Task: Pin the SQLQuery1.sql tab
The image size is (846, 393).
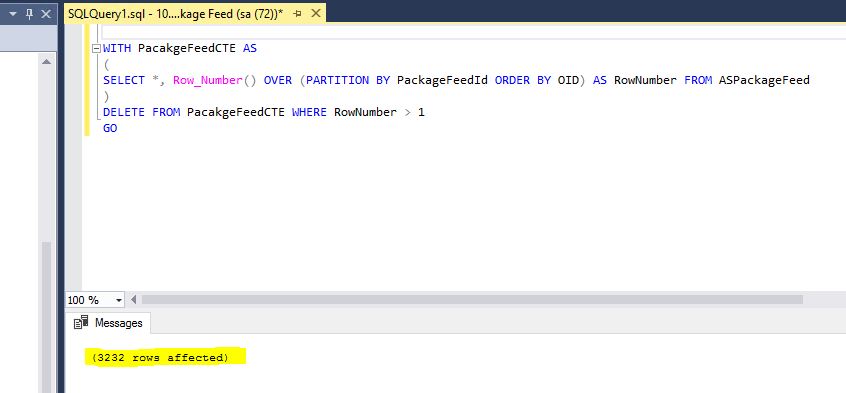Action: point(297,15)
